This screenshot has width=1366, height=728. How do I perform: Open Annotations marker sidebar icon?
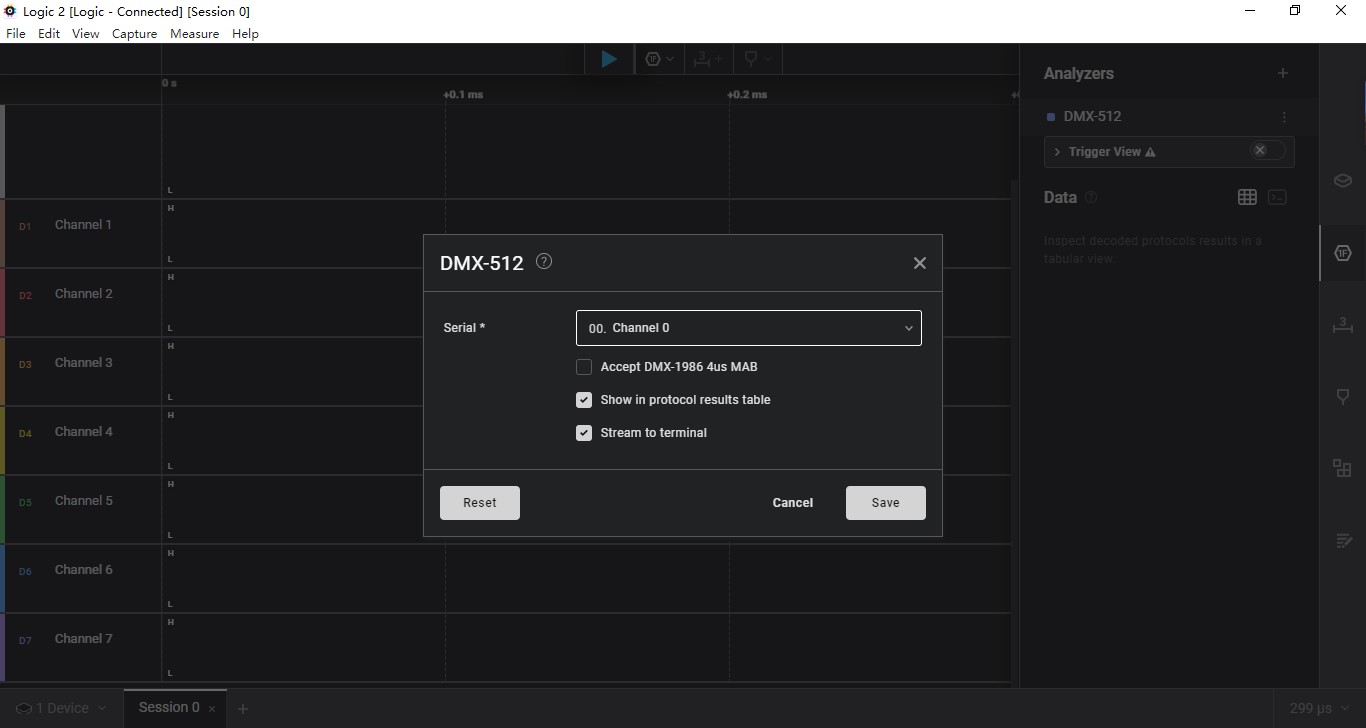tap(1342, 397)
